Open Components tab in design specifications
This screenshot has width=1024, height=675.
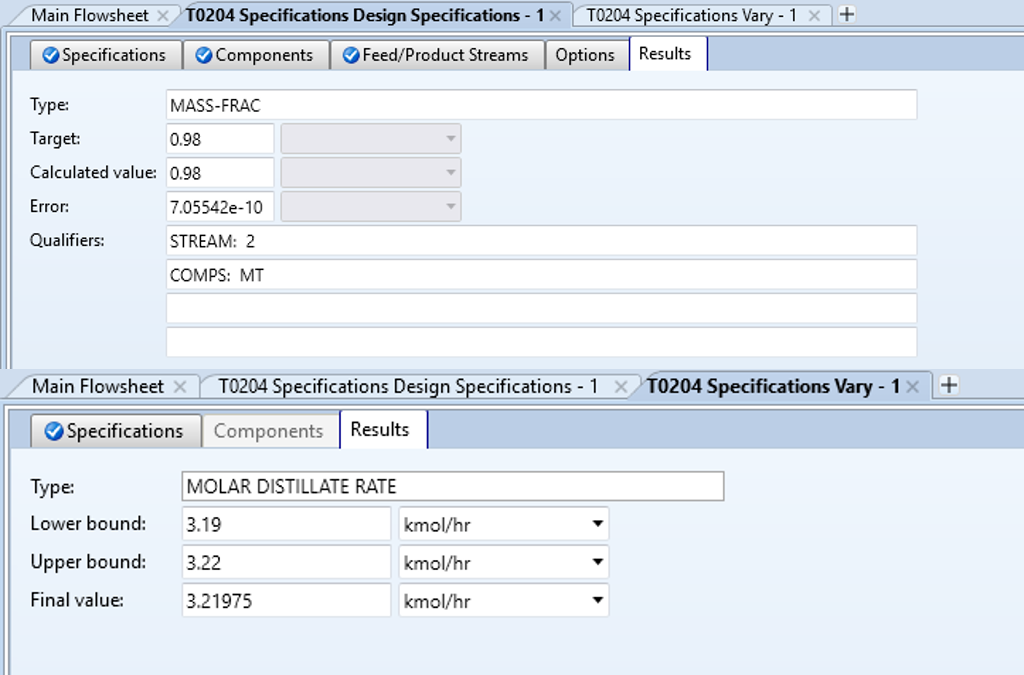click(255, 55)
